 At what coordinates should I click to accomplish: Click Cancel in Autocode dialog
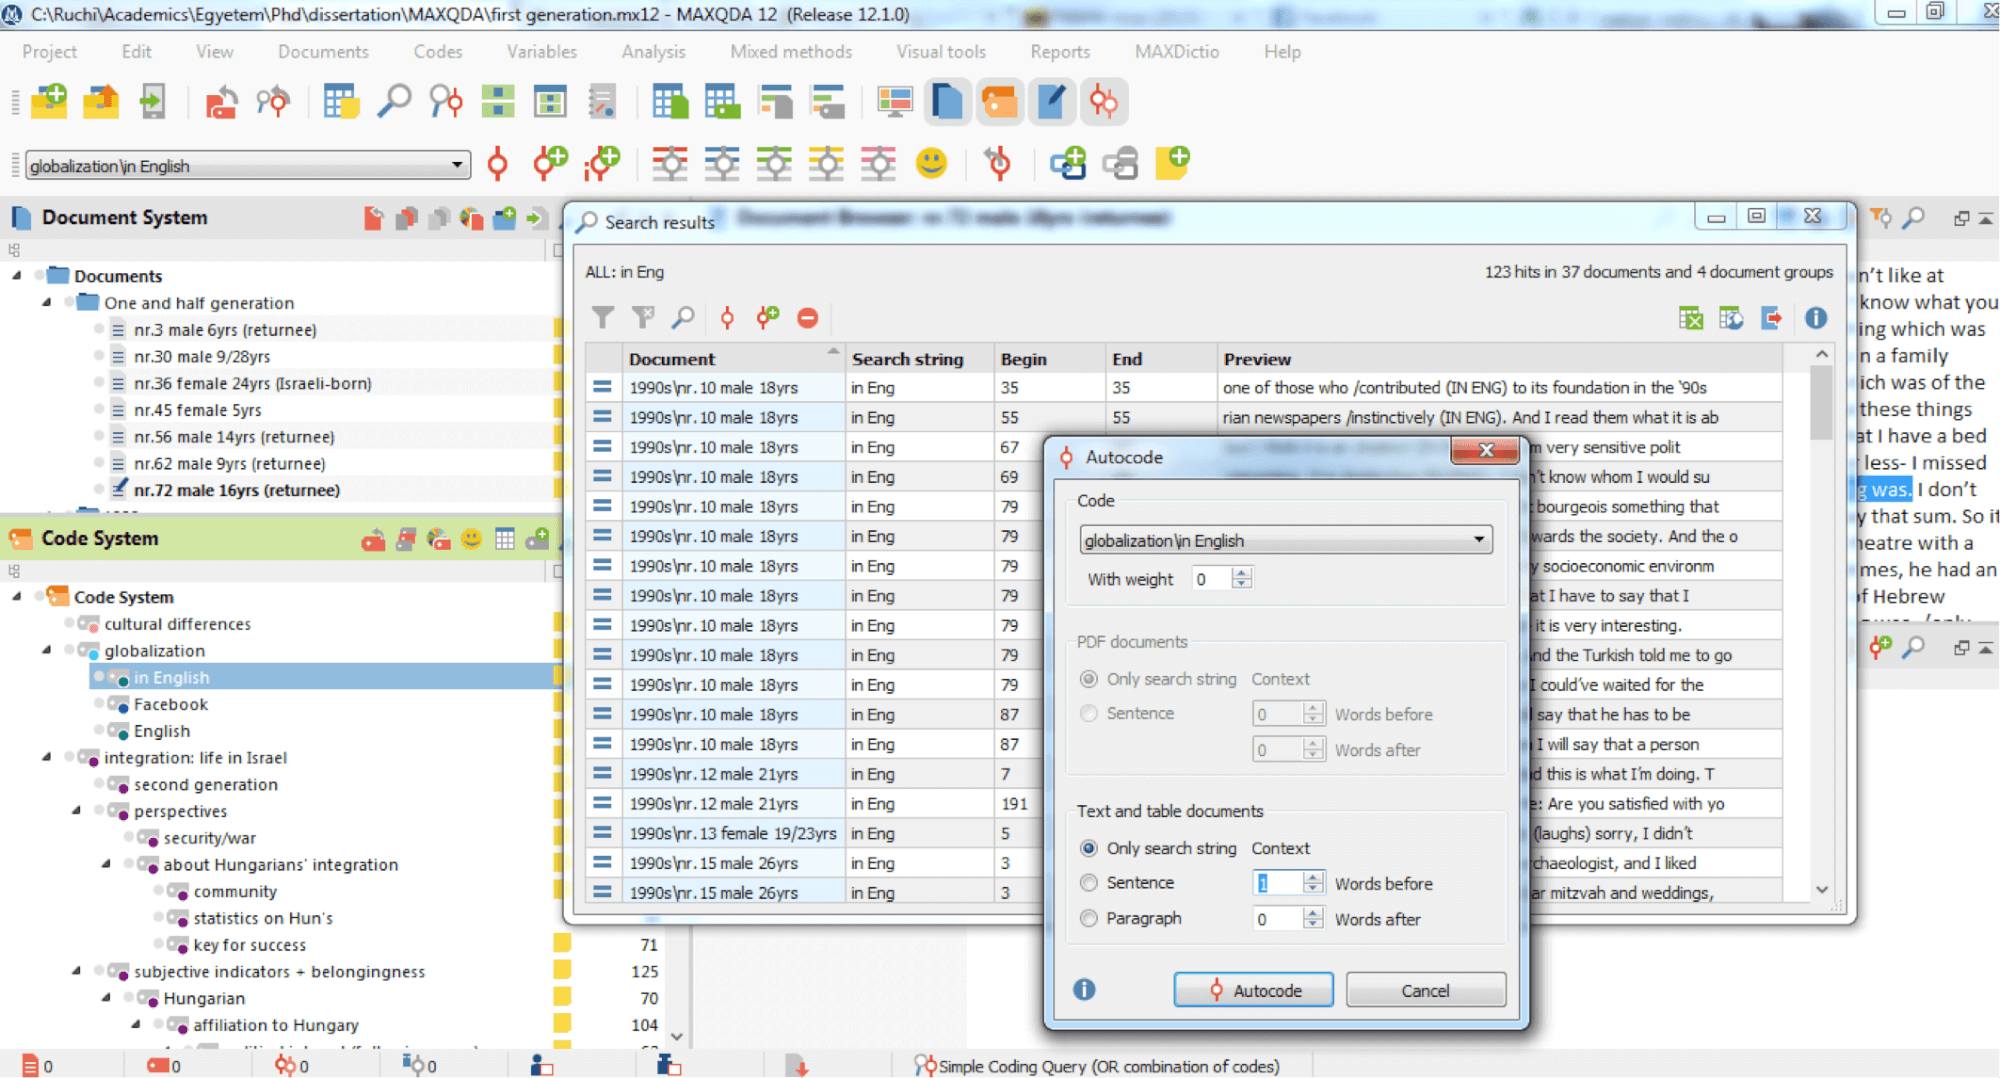1425,990
